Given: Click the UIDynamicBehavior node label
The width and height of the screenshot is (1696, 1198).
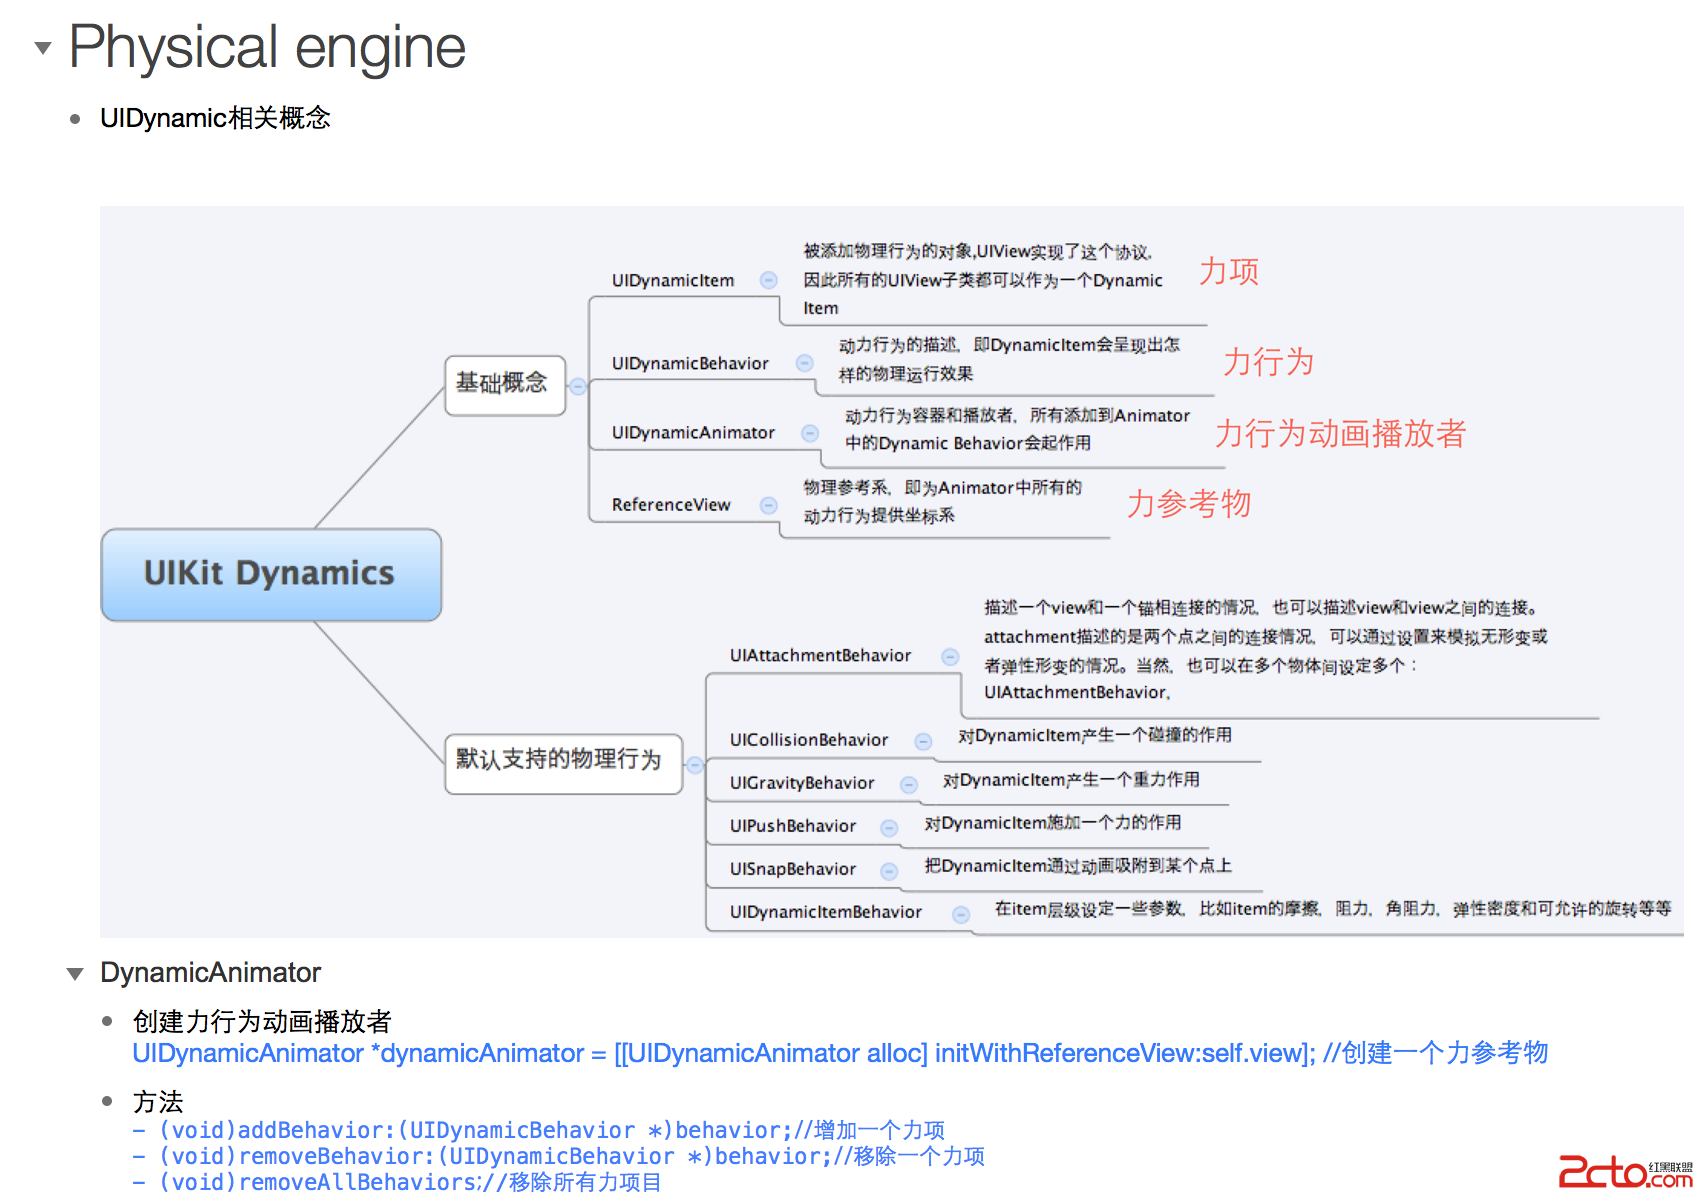Looking at the screenshot, I should click(x=690, y=364).
